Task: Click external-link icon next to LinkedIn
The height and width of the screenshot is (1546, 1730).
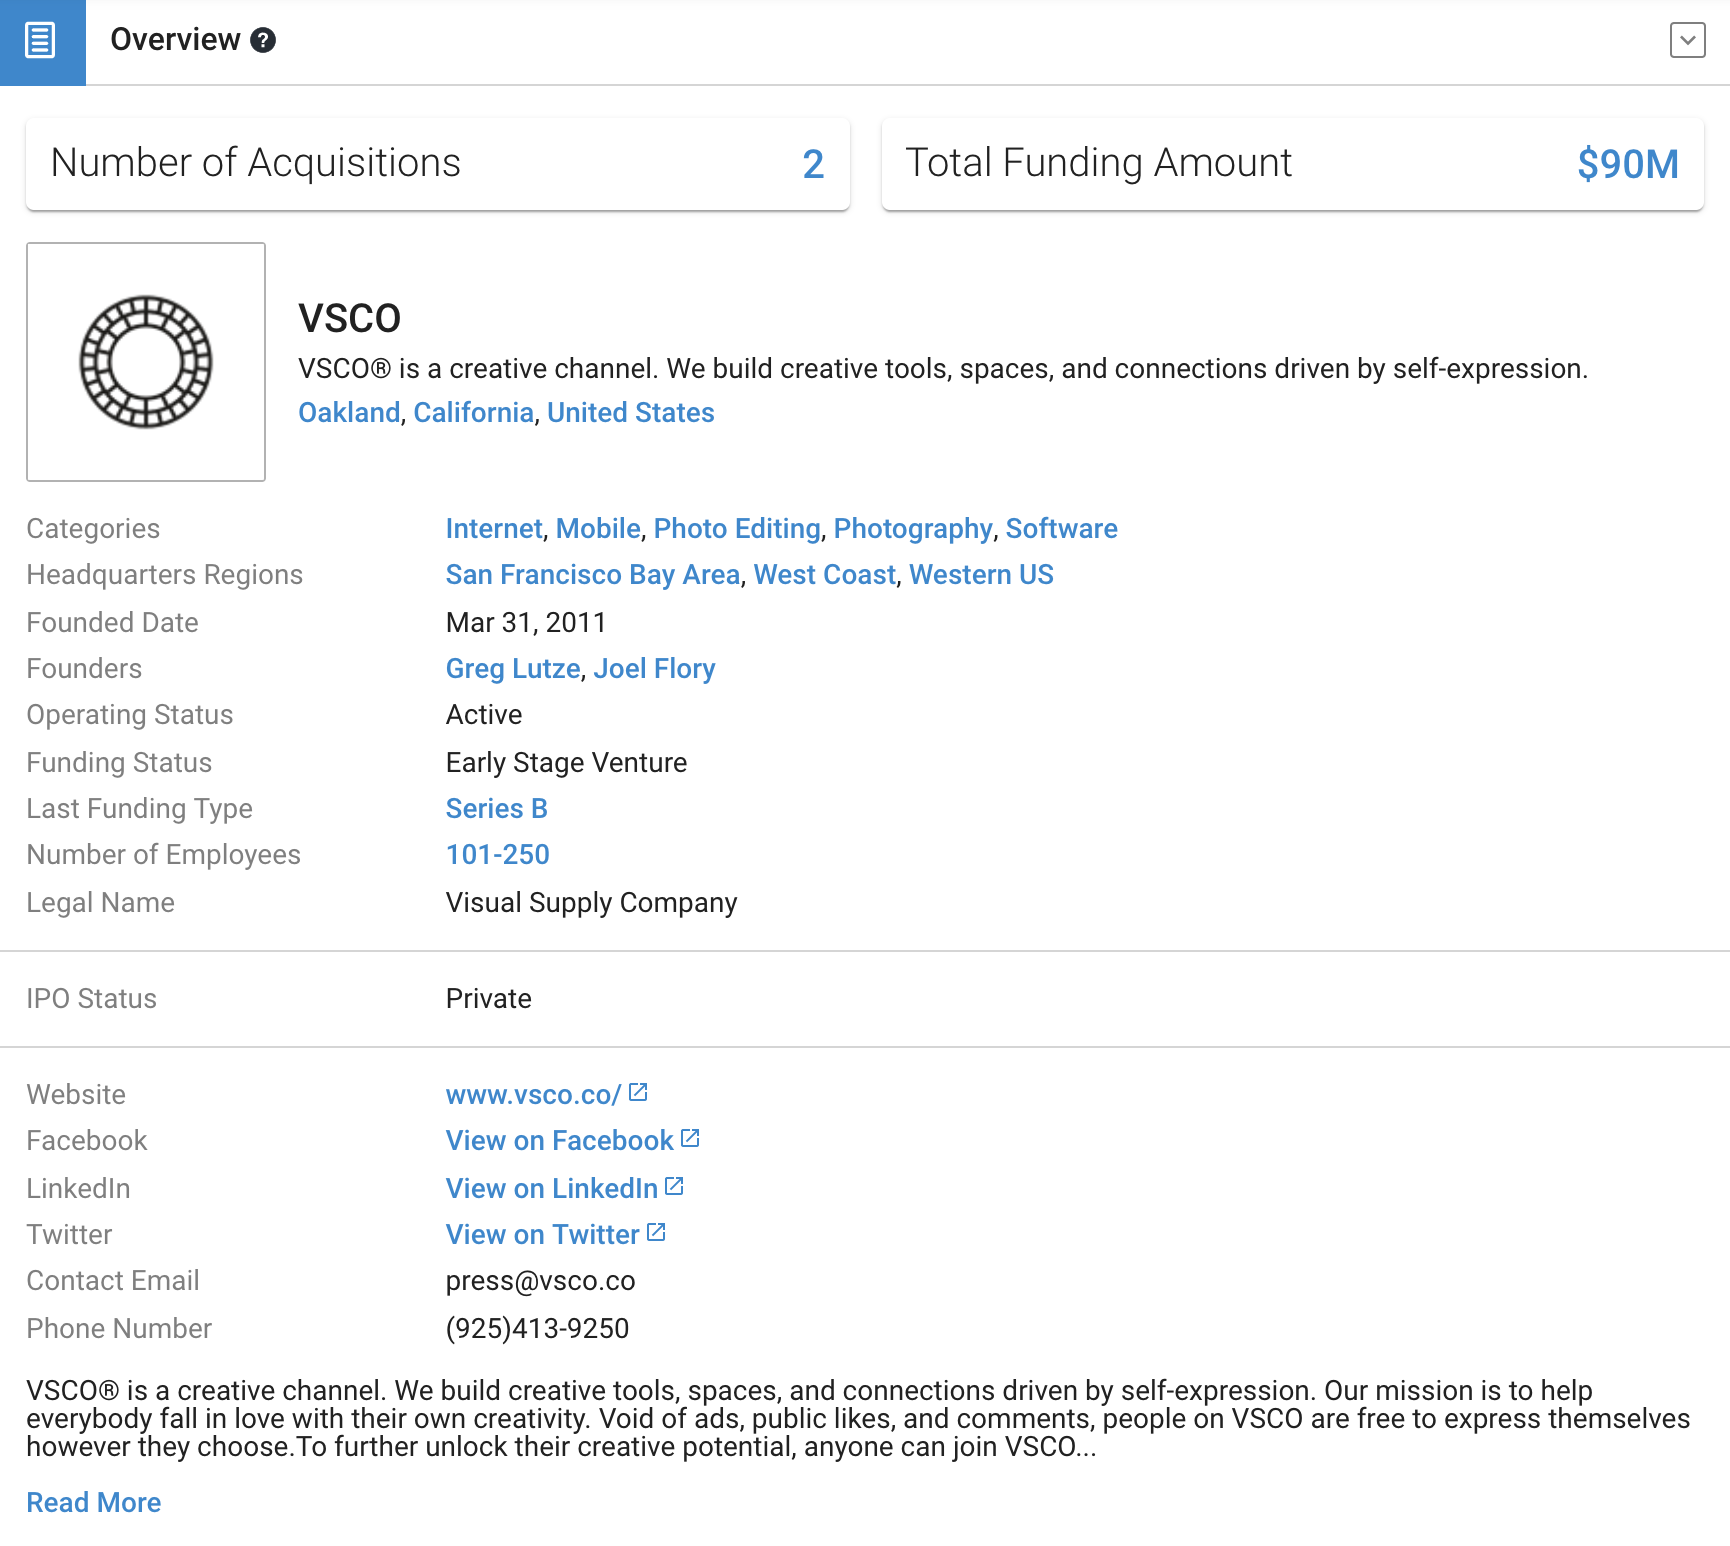Action: 674,1186
